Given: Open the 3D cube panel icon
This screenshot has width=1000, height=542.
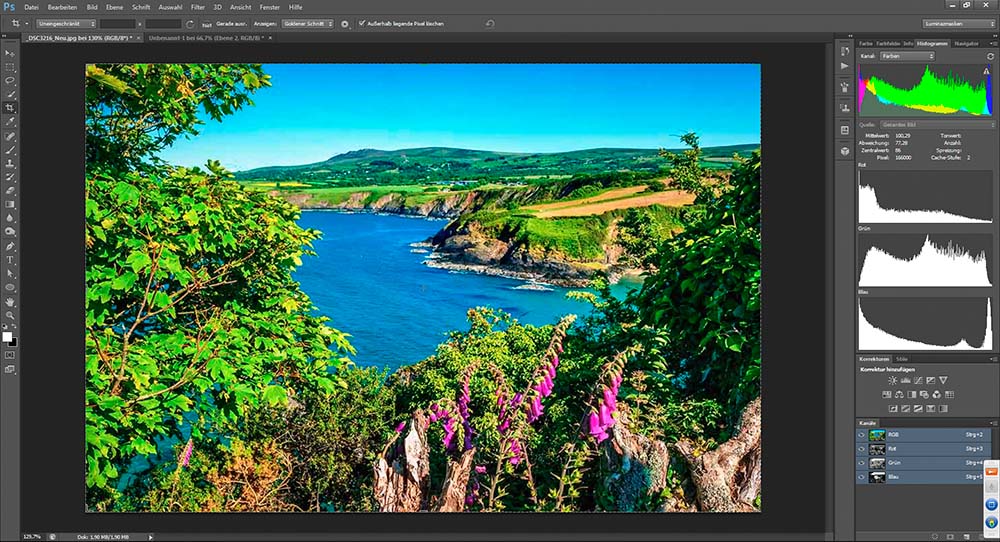Looking at the screenshot, I should click(x=845, y=151).
